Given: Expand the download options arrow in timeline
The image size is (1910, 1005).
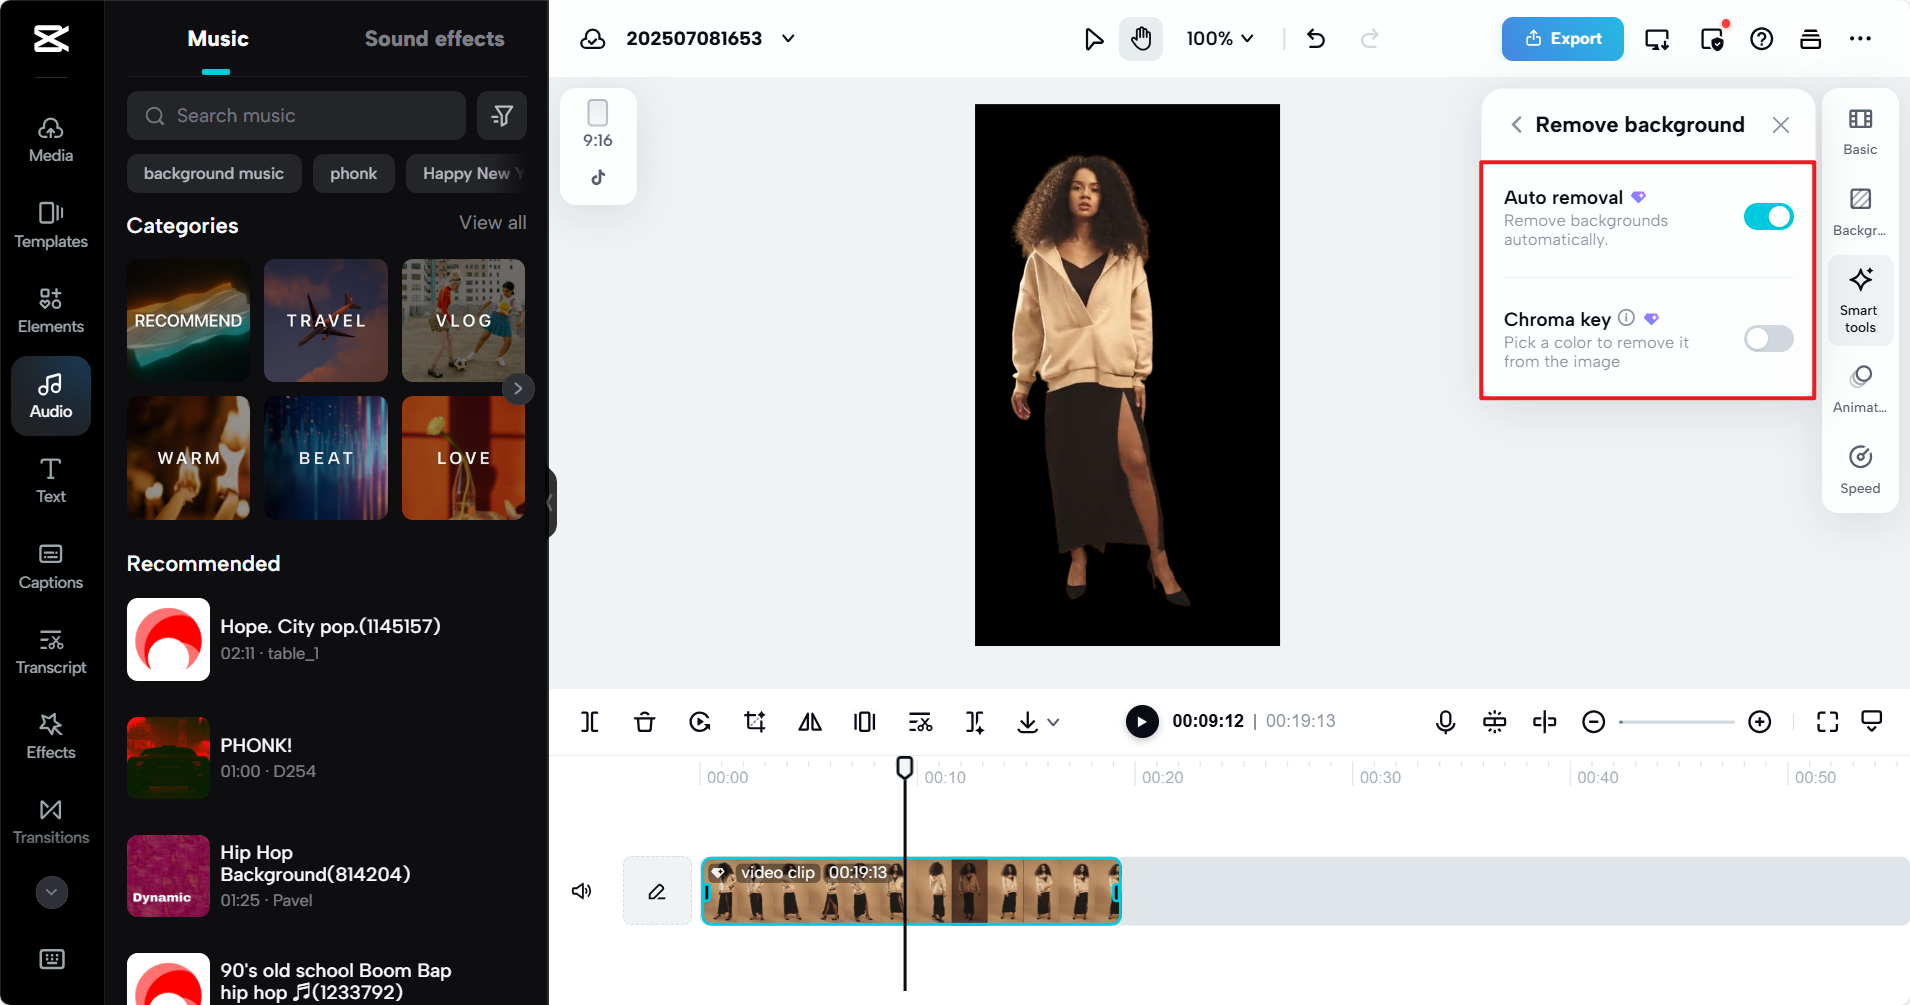Looking at the screenshot, I should [1053, 722].
